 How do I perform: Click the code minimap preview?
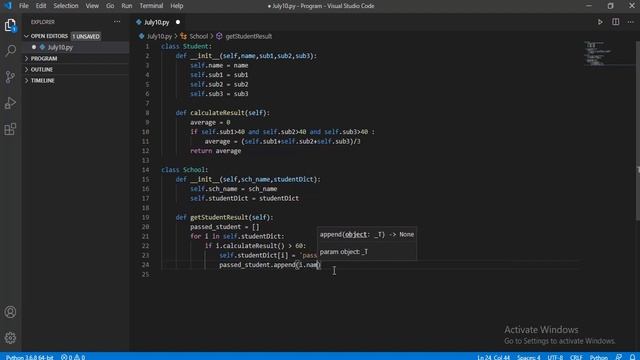coord(597,53)
